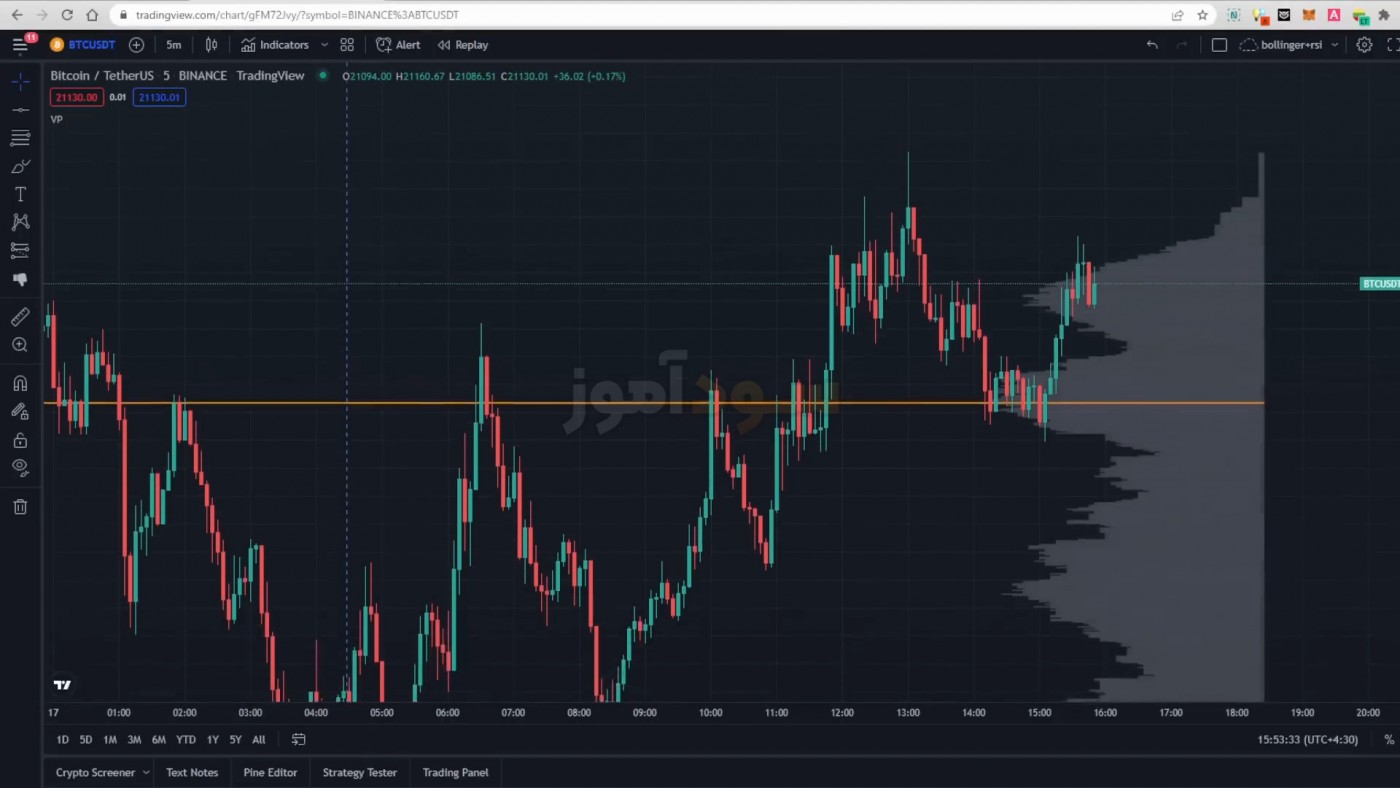This screenshot has width=1400, height=788.
Task: Open the select layout square icon
Action: [1219, 45]
